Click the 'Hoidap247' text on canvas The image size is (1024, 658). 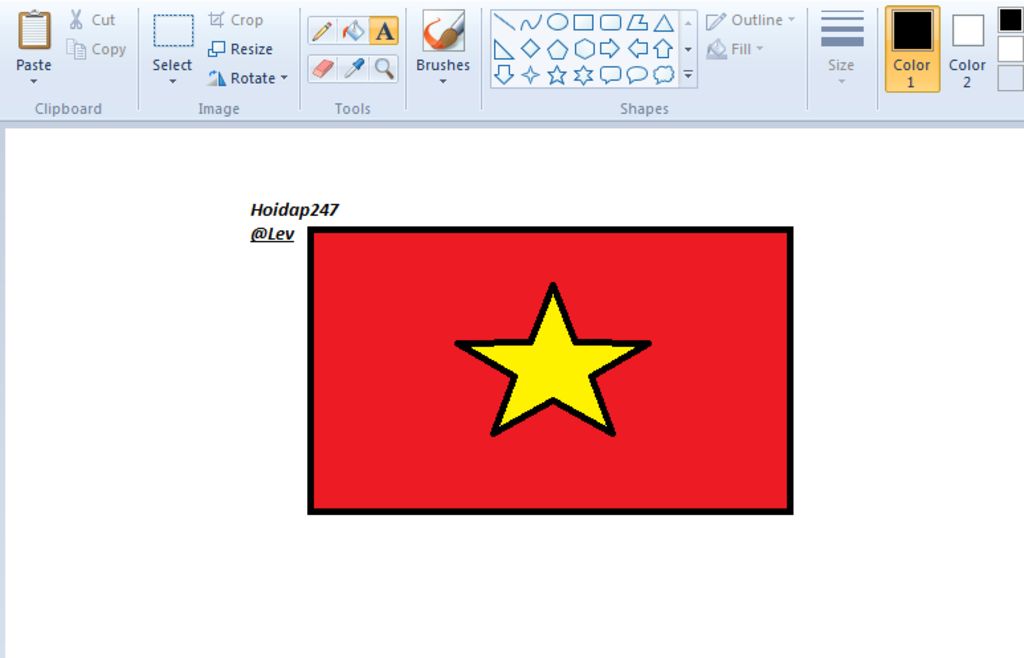click(x=295, y=210)
